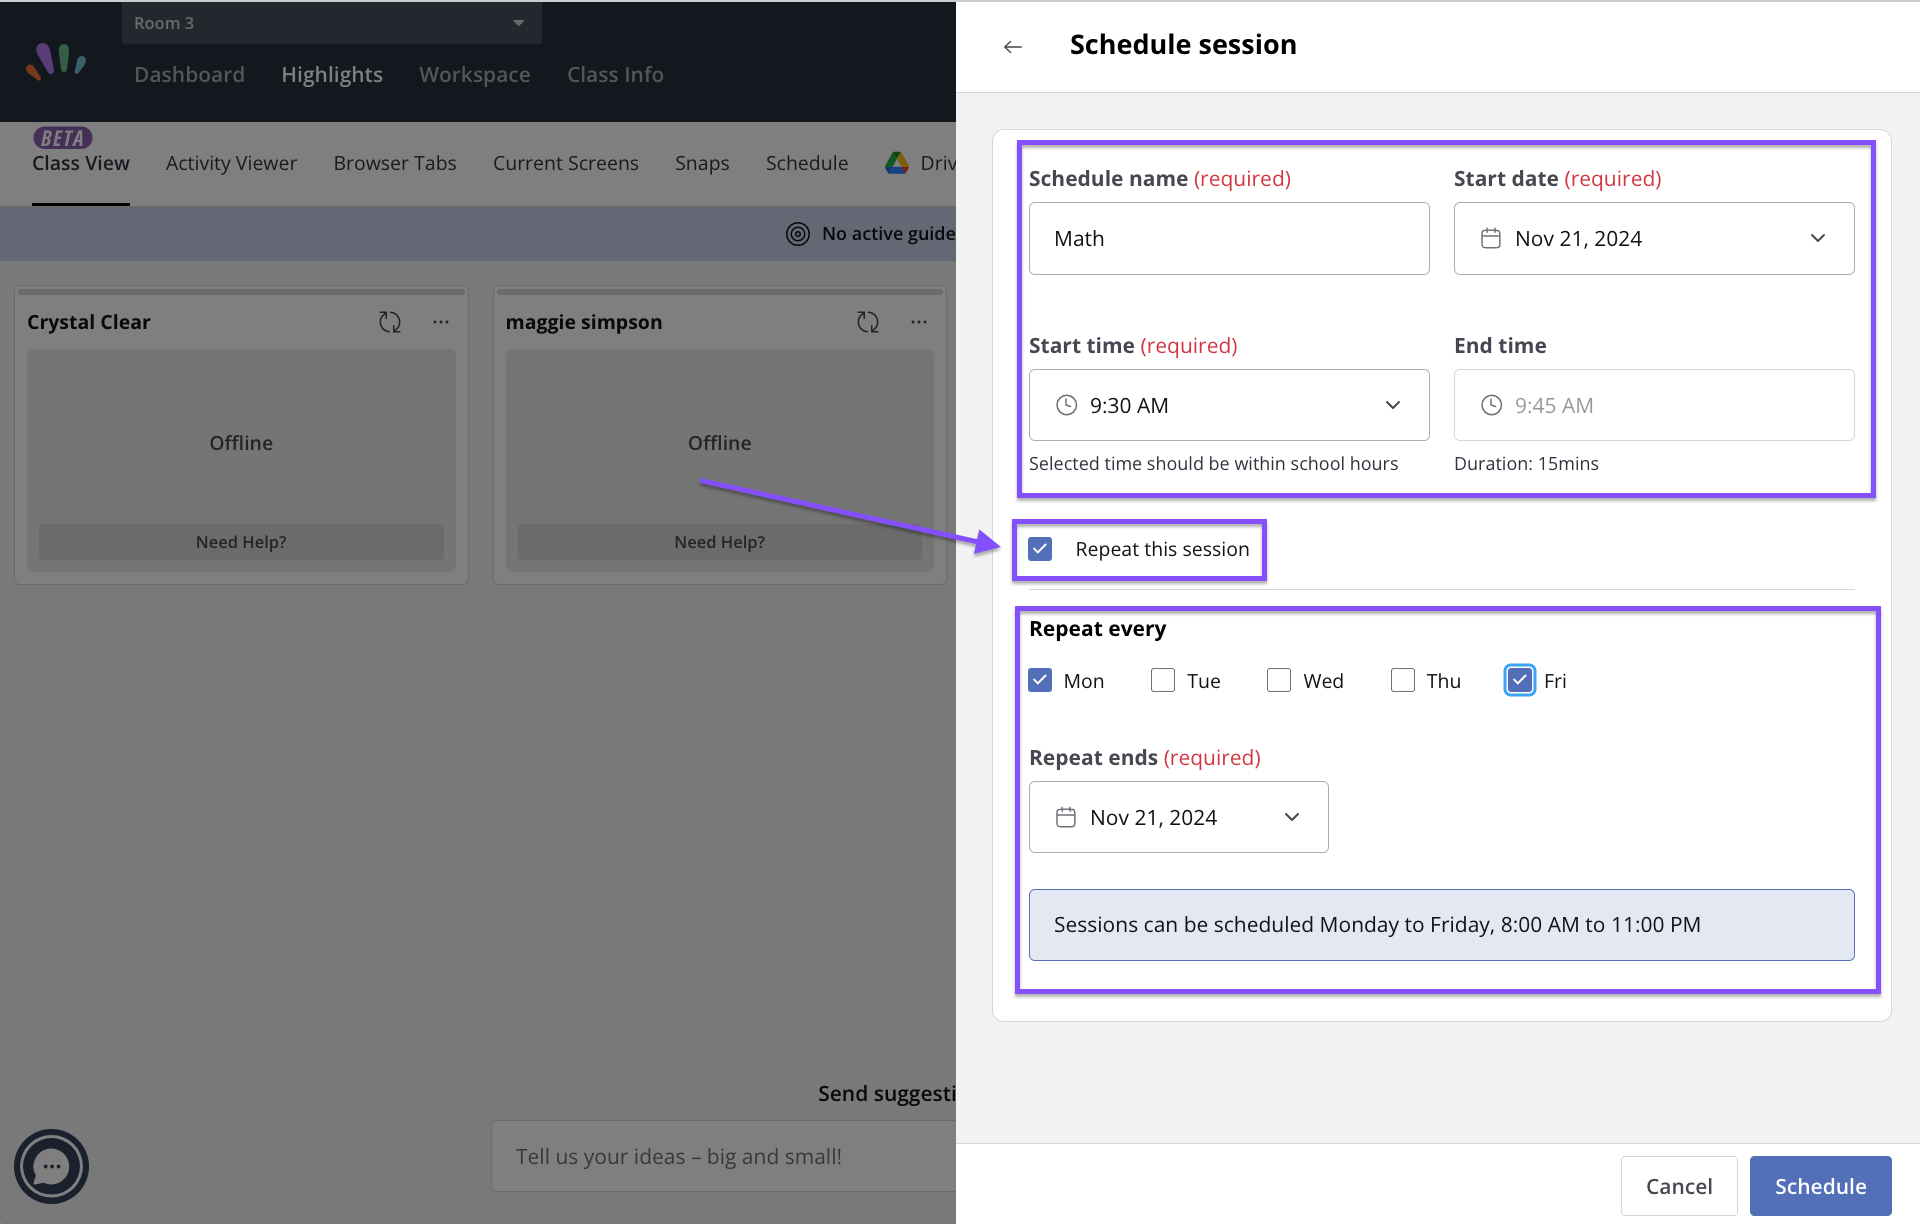Click the Crystal Clear student name
This screenshot has width=1920, height=1224.
pyautogui.click(x=89, y=322)
